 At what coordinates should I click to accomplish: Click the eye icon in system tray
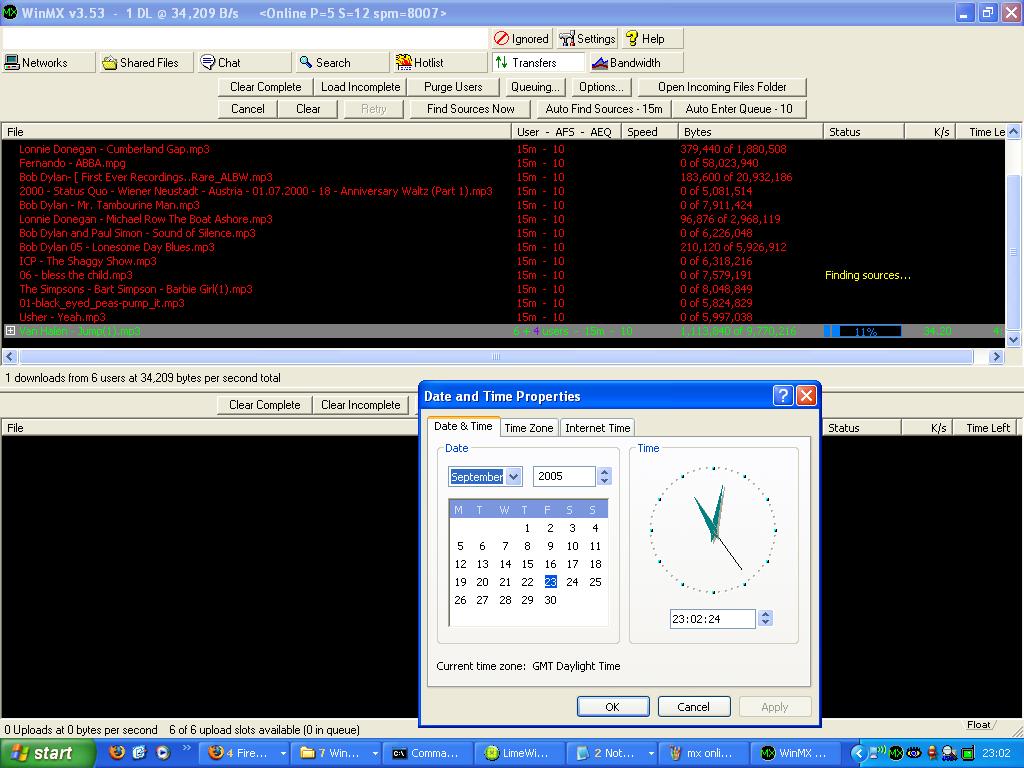914,753
